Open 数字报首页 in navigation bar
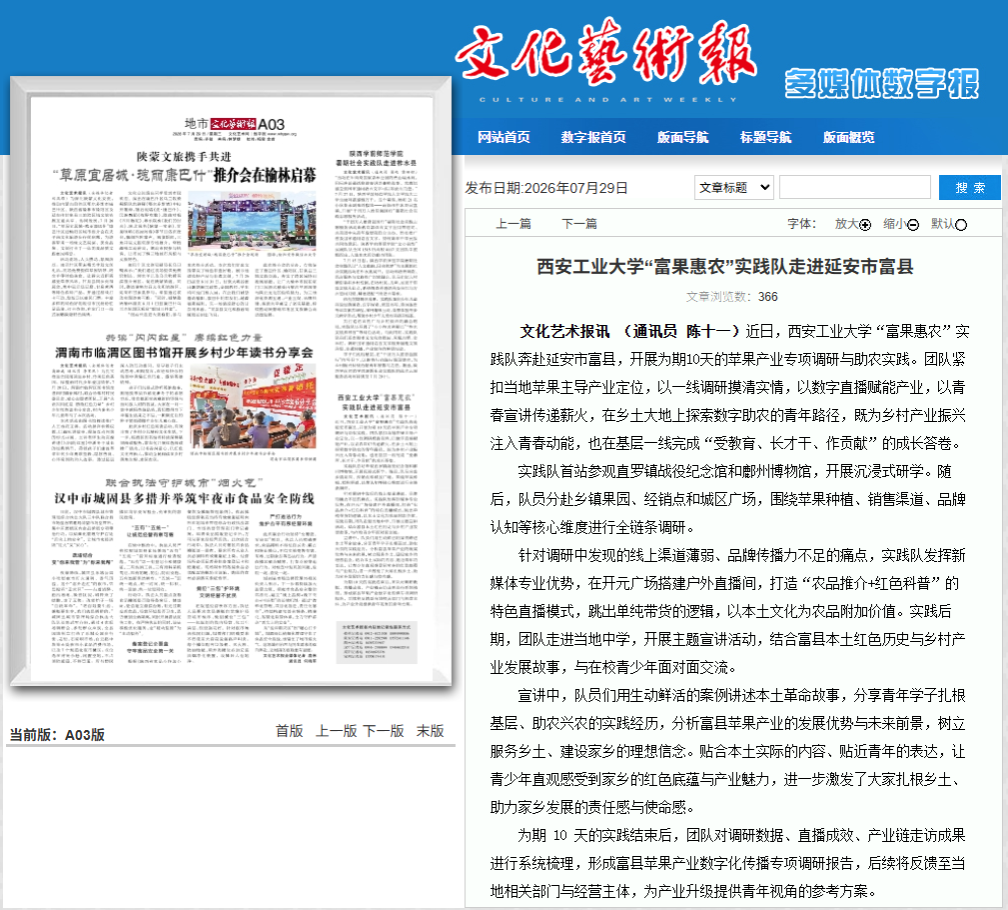 pyautogui.click(x=593, y=137)
